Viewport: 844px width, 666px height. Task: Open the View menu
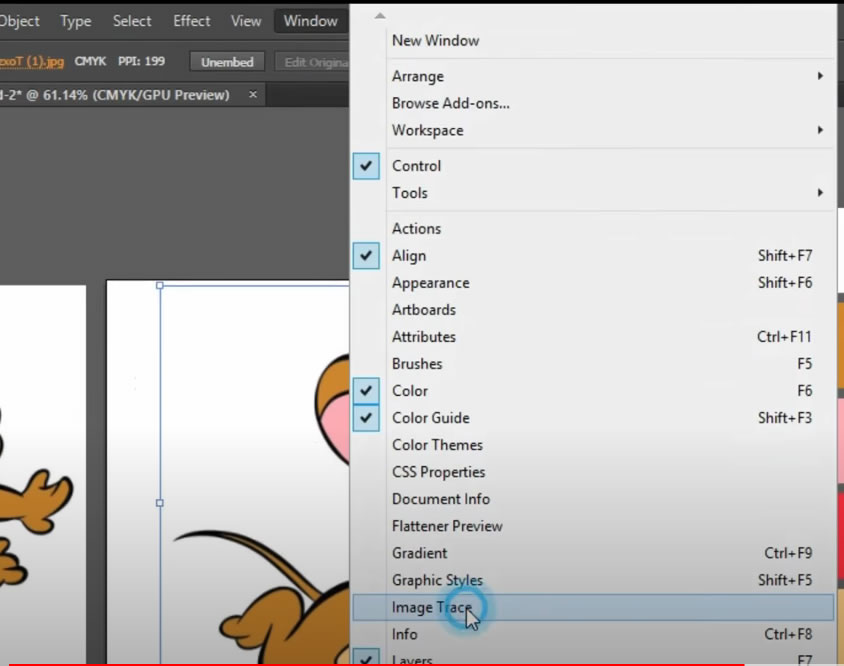tap(246, 21)
